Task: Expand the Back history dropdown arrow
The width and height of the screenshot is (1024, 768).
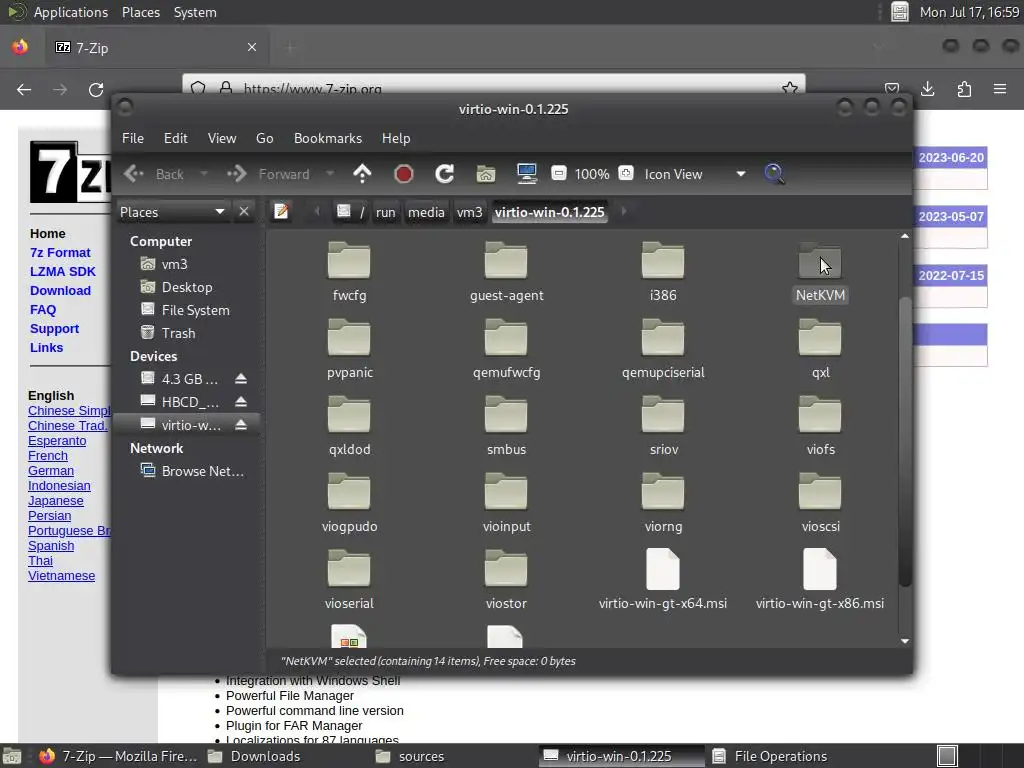Action: click(x=204, y=174)
